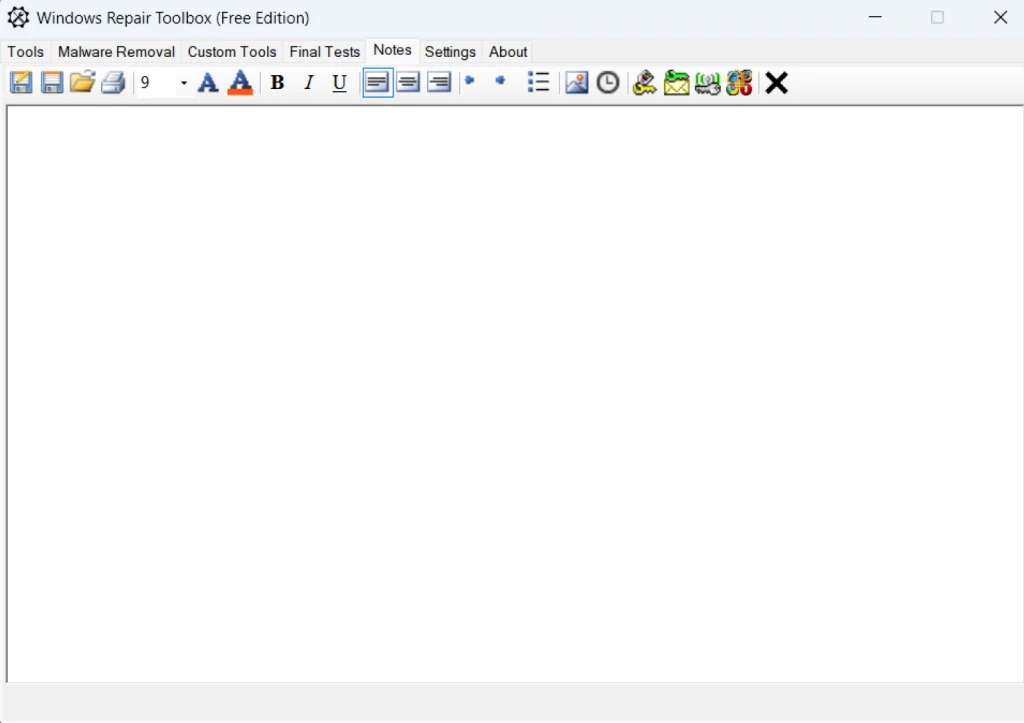
Task: Align text to the right
Action: [x=439, y=83]
